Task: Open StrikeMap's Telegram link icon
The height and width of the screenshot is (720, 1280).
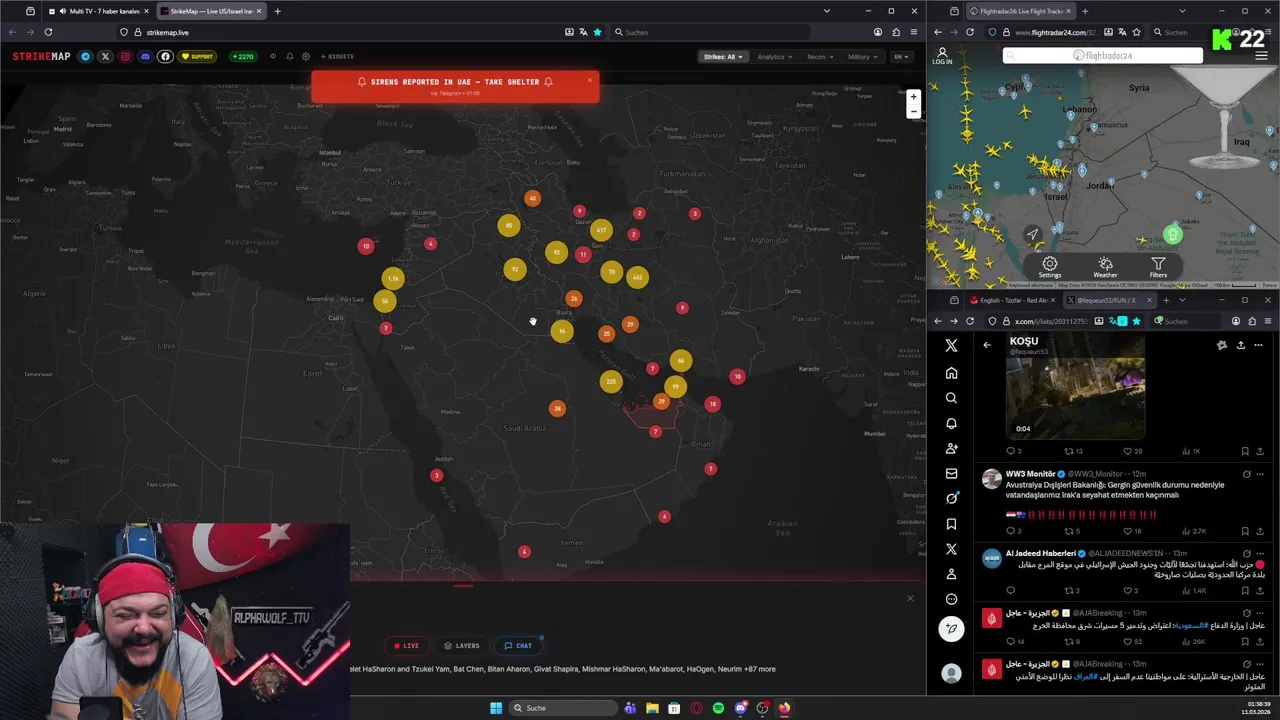Action: [x=85, y=57]
